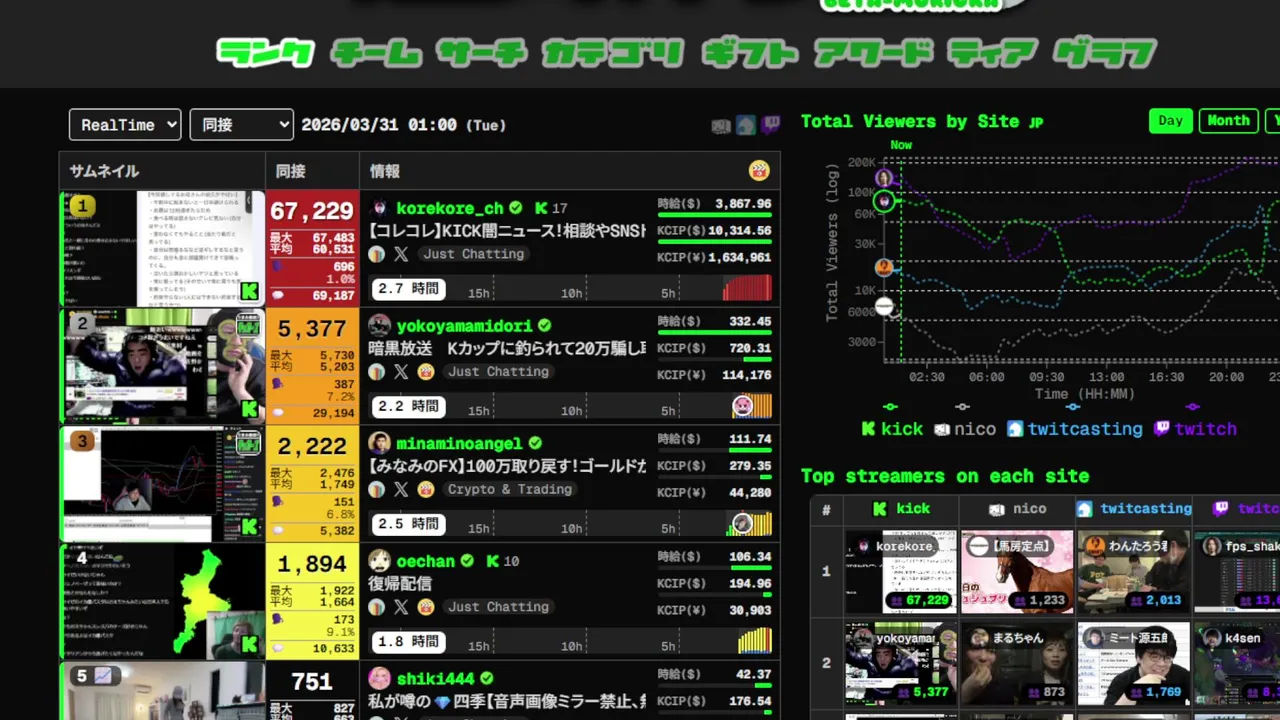Open the 同接 sort dropdown
Viewport: 1280px width, 720px height.
pyautogui.click(x=241, y=124)
